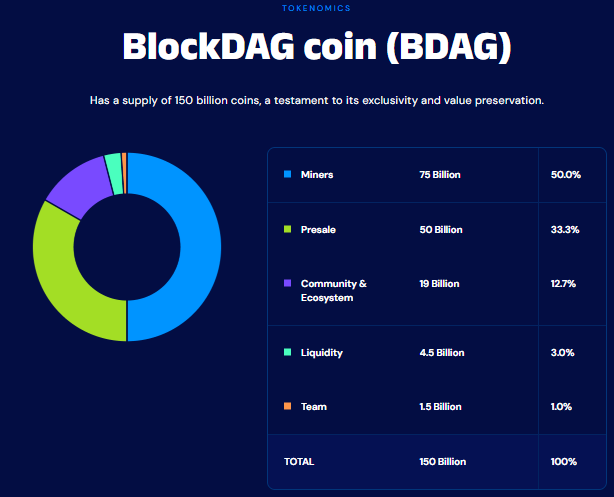The image size is (614, 497).
Task: Select the thin orange Team slice
Action: 125,173
